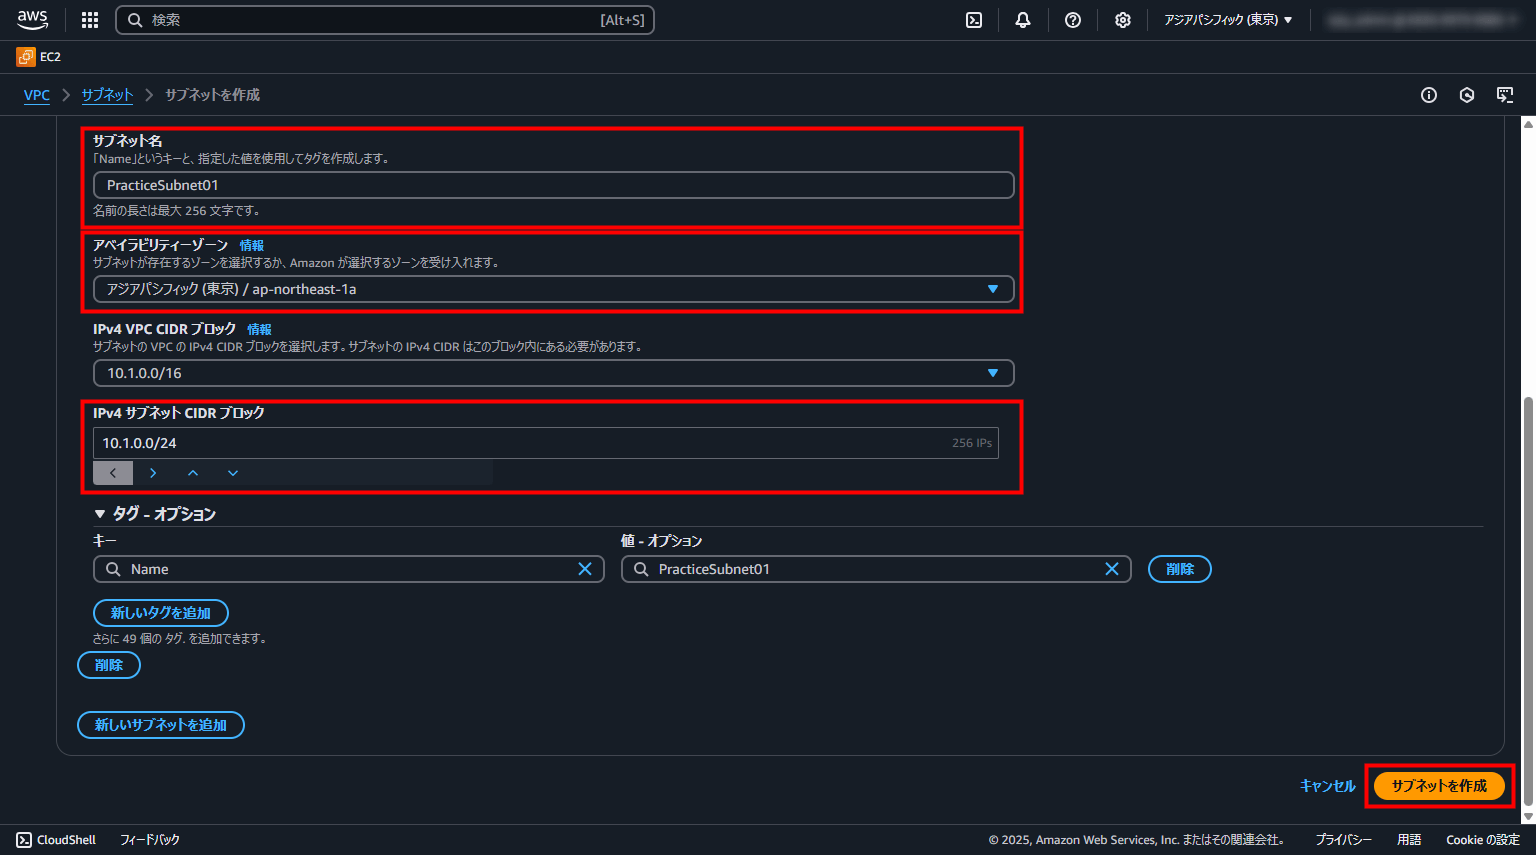The height and width of the screenshot is (855, 1536).
Task: Open the help question mark menu
Action: [x=1073, y=20]
